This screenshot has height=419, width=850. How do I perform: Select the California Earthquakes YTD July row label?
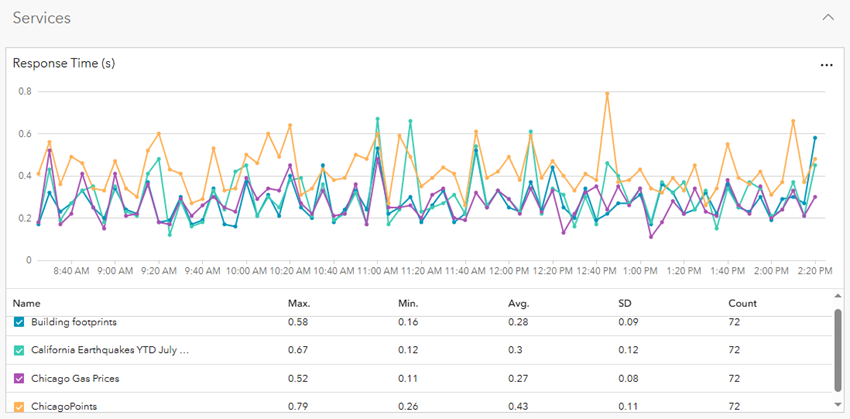click(110, 350)
